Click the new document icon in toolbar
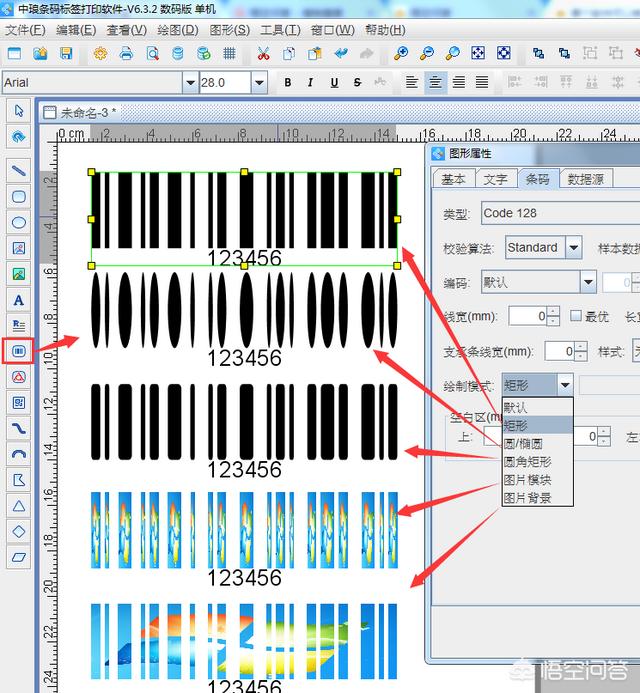 point(14,53)
